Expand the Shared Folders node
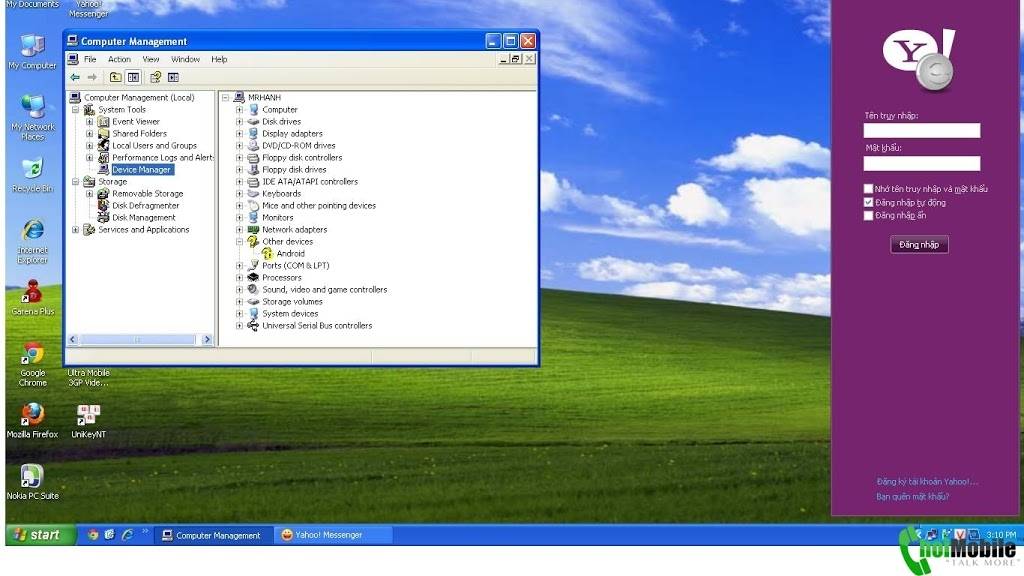This screenshot has width=1024, height=576. [89, 134]
